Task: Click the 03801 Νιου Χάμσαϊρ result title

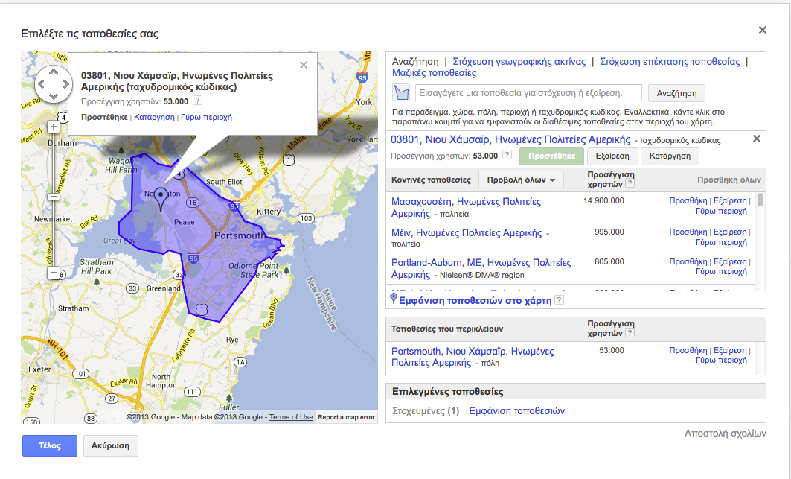Action: 511,140
